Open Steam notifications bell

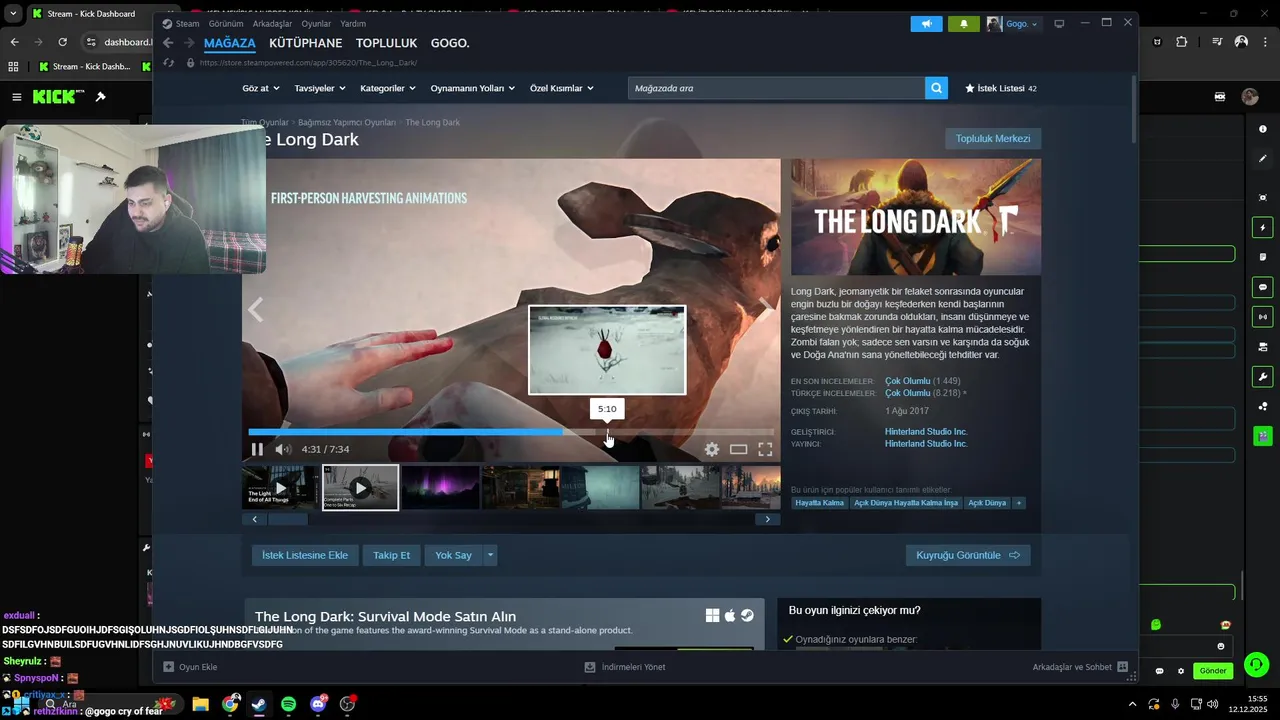[x=963, y=23]
